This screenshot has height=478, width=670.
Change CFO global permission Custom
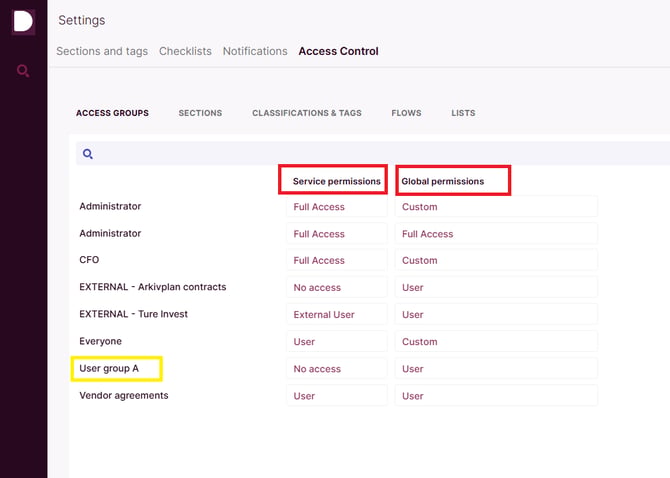coord(496,261)
